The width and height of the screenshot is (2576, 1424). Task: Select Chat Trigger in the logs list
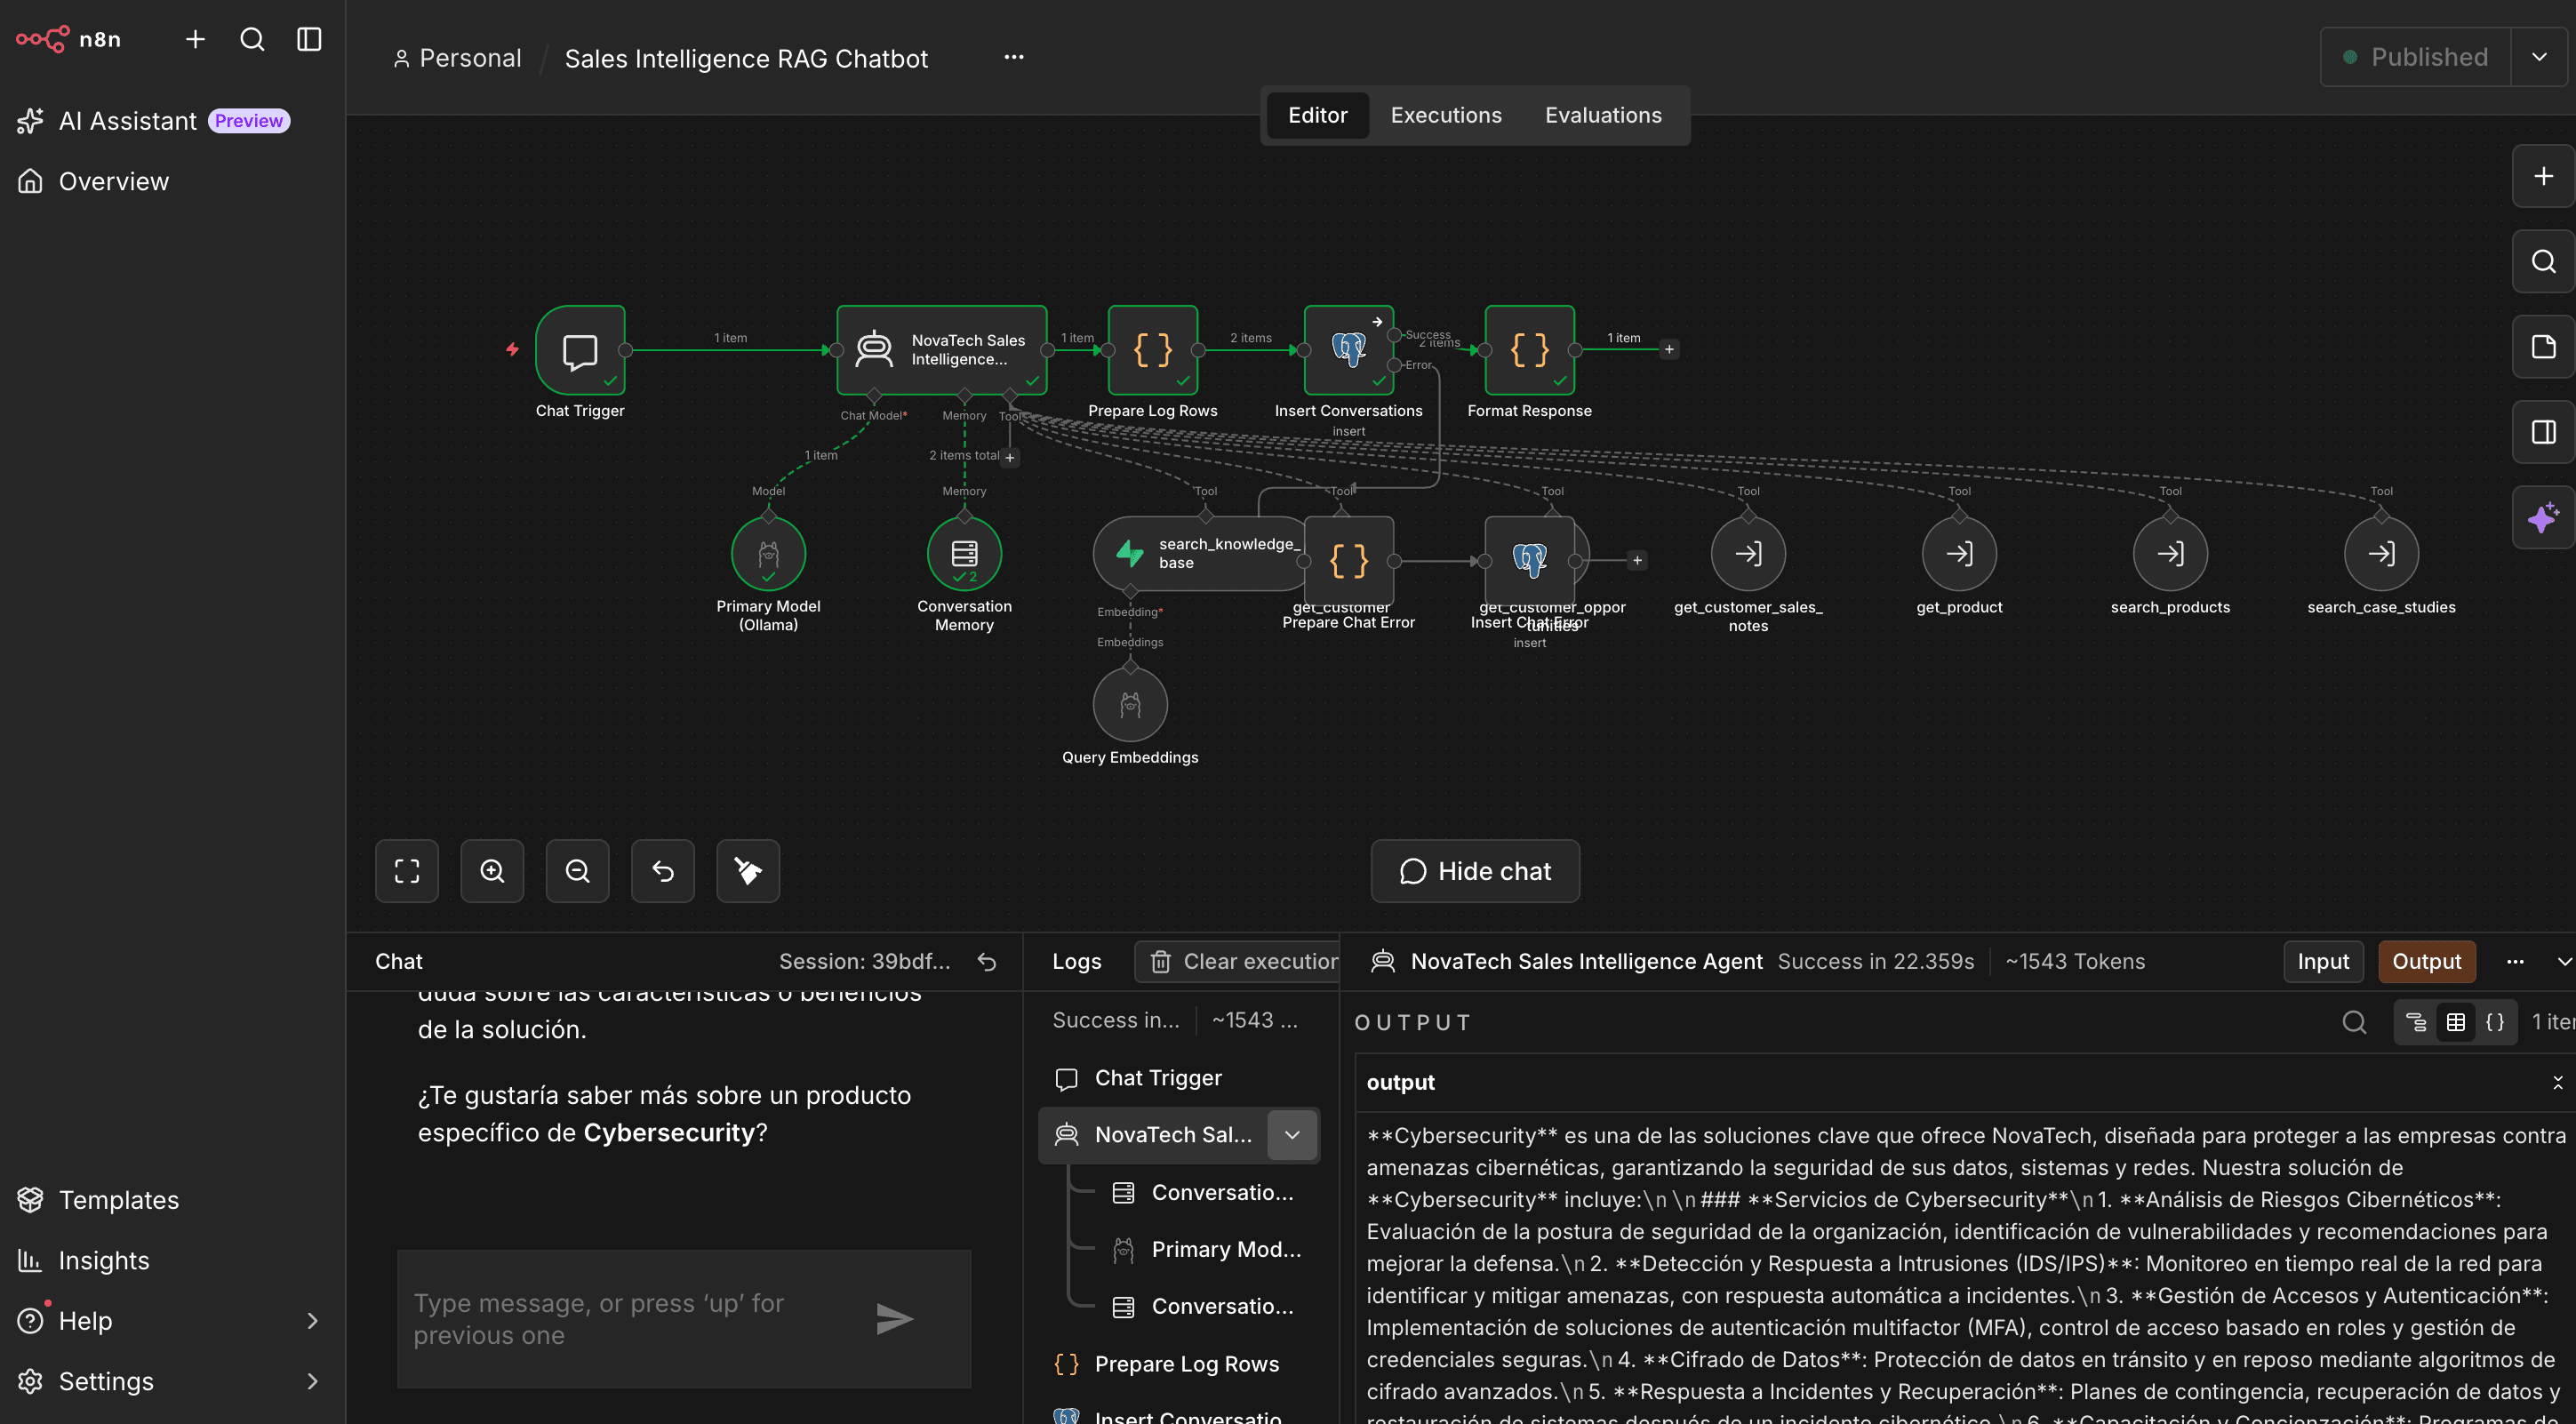click(x=1179, y=1078)
